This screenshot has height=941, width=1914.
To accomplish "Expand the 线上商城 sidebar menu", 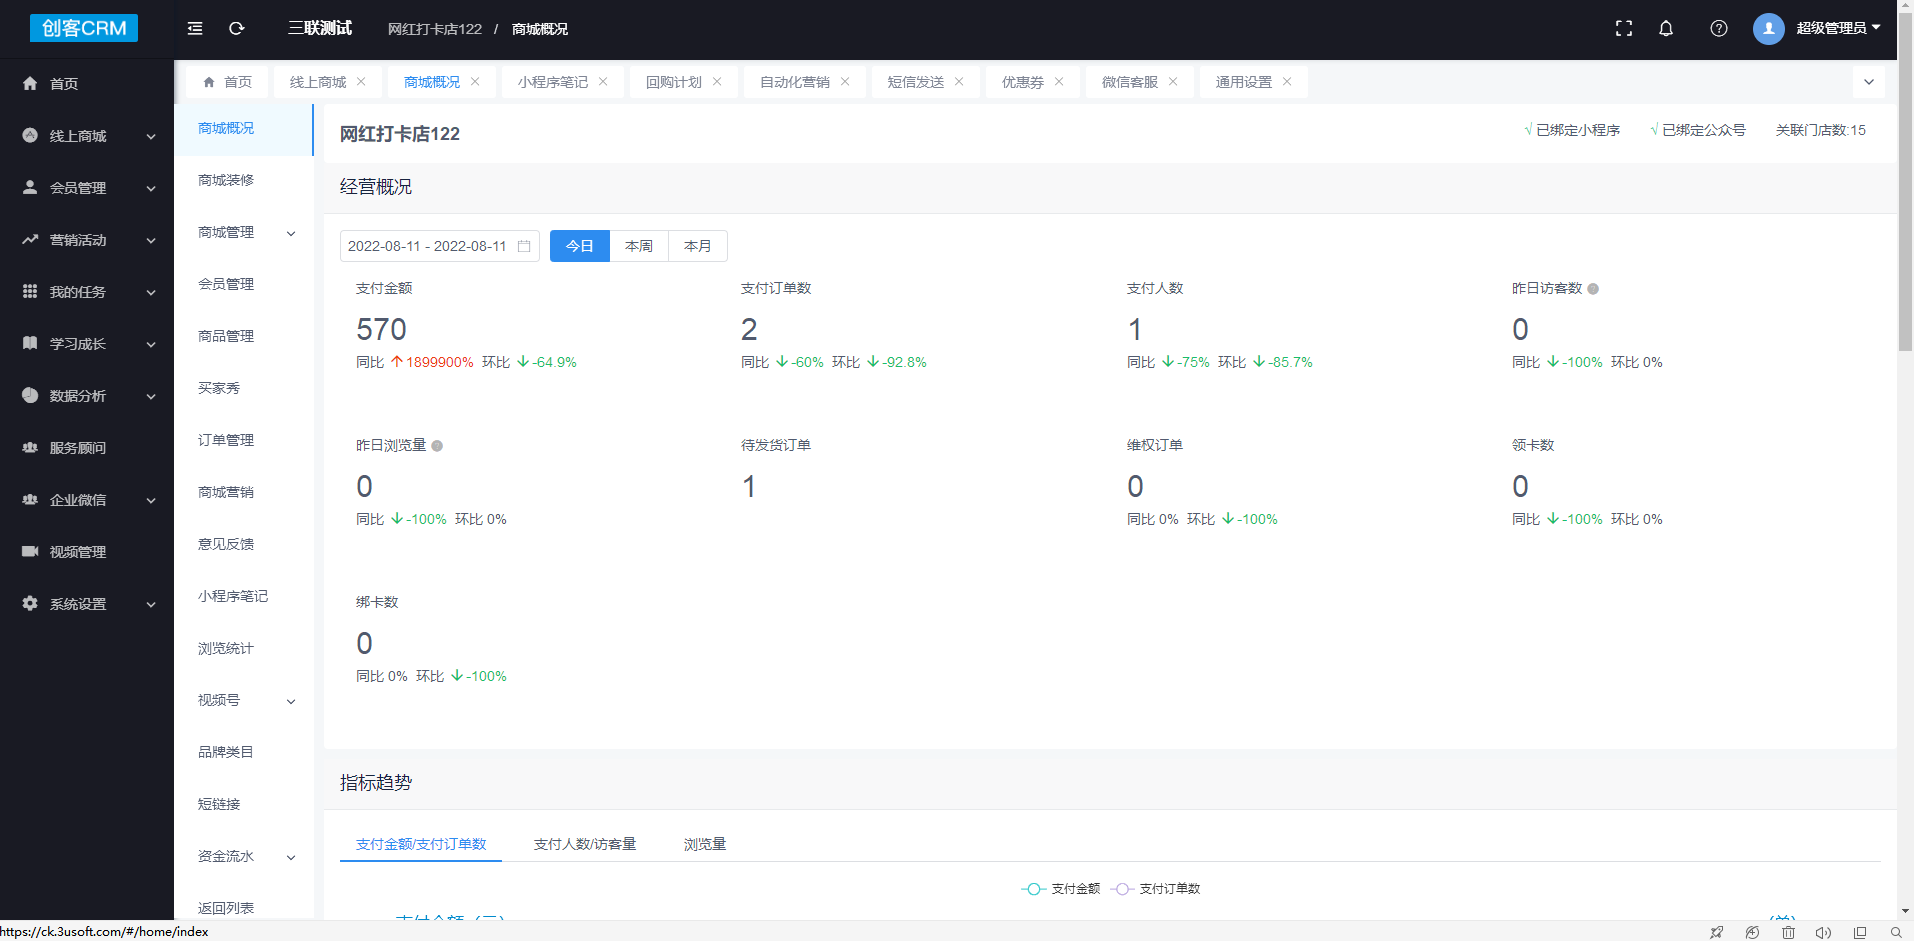I will [x=151, y=136].
